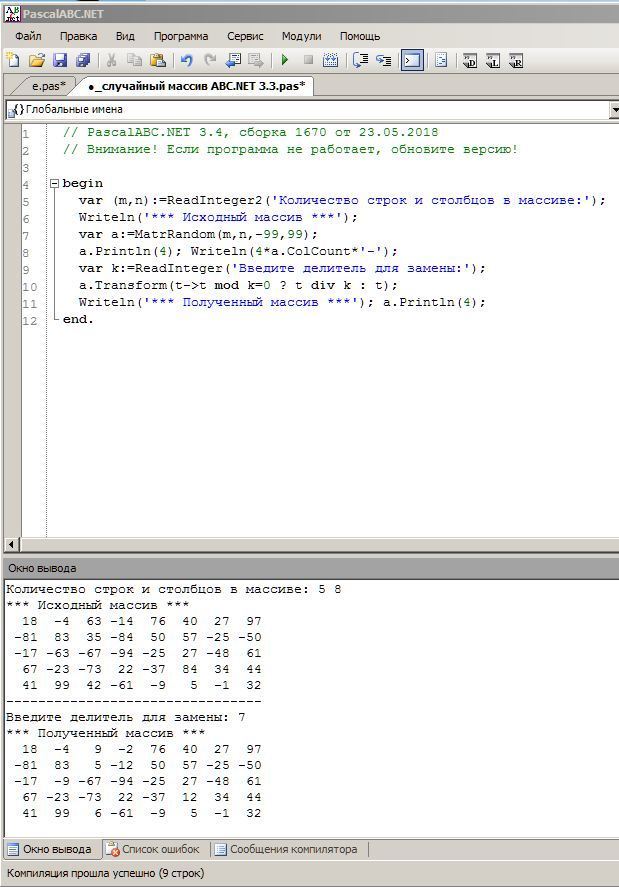Viewport: 619px width, 887px height.
Task: Save the current file via floppy icon
Action: coord(60,60)
